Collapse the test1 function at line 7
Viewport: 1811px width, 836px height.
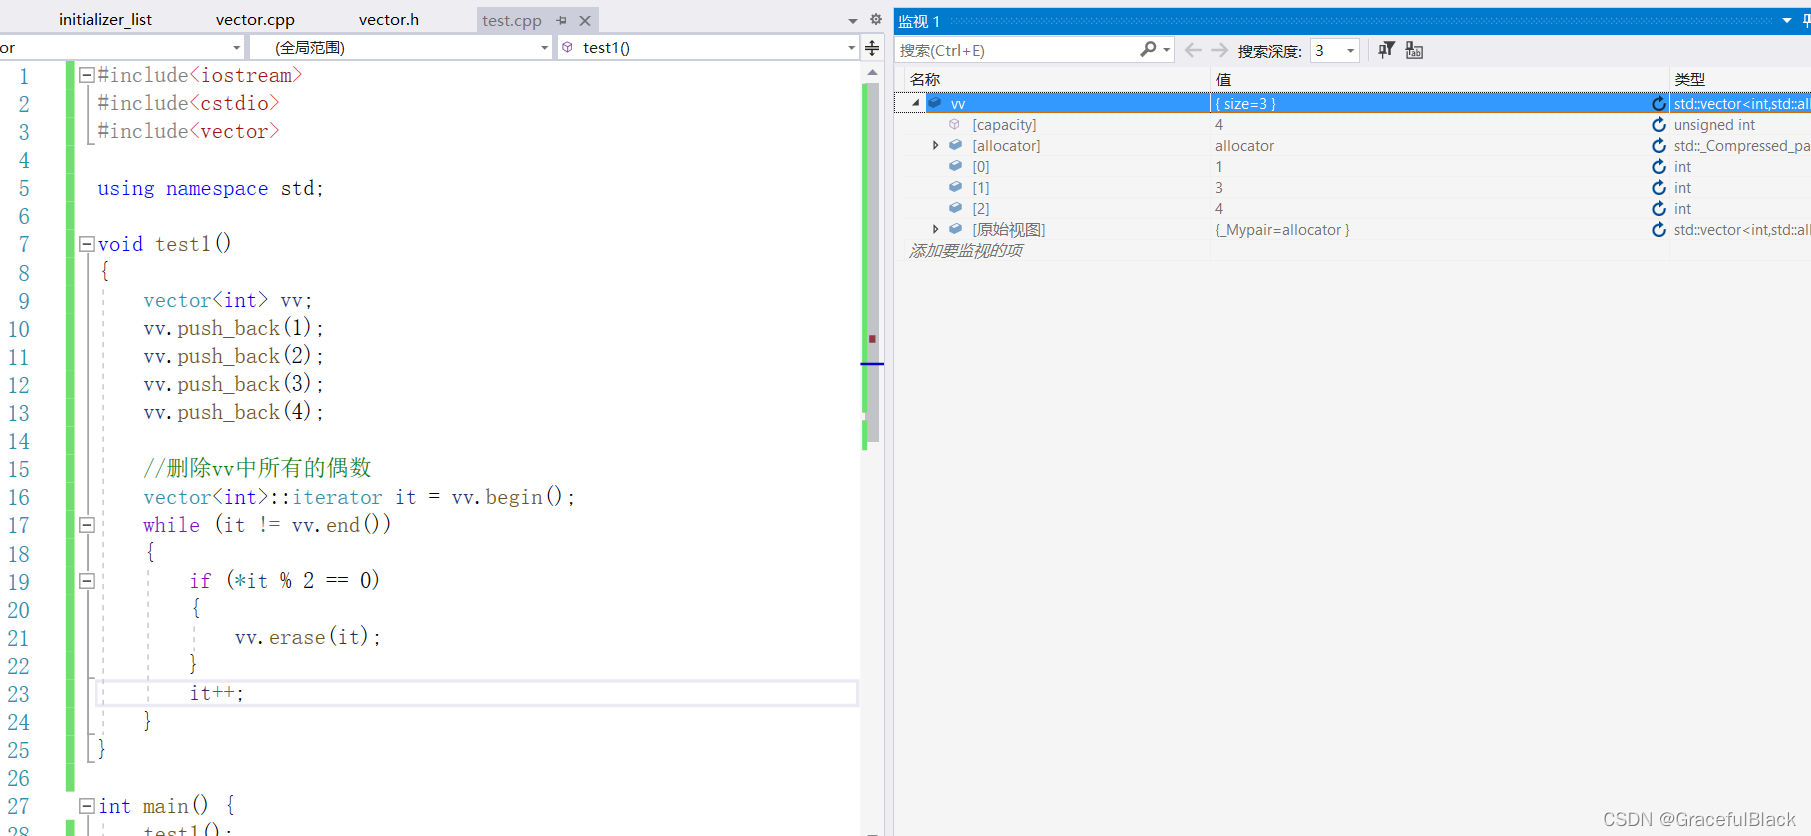point(87,244)
